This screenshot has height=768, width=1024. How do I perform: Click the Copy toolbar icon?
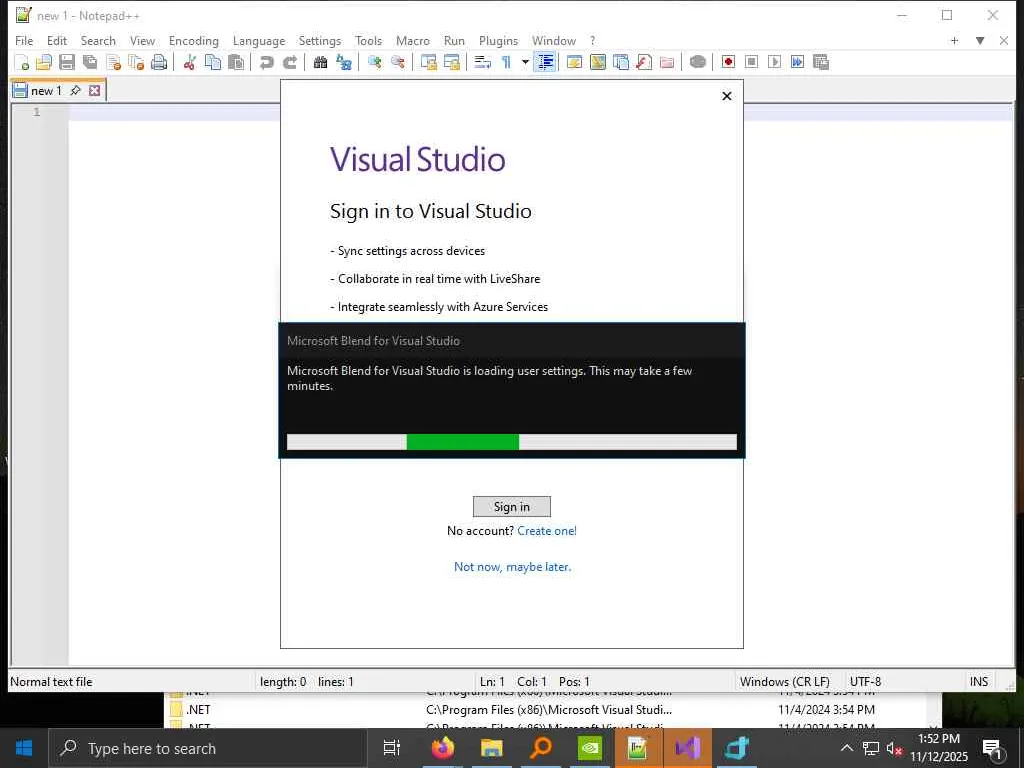213,62
